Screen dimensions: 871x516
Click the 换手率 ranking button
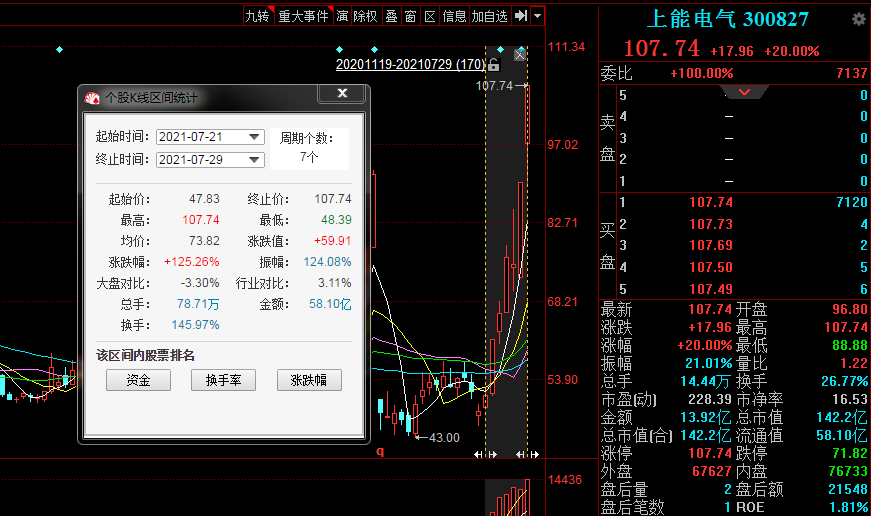tap(223, 380)
